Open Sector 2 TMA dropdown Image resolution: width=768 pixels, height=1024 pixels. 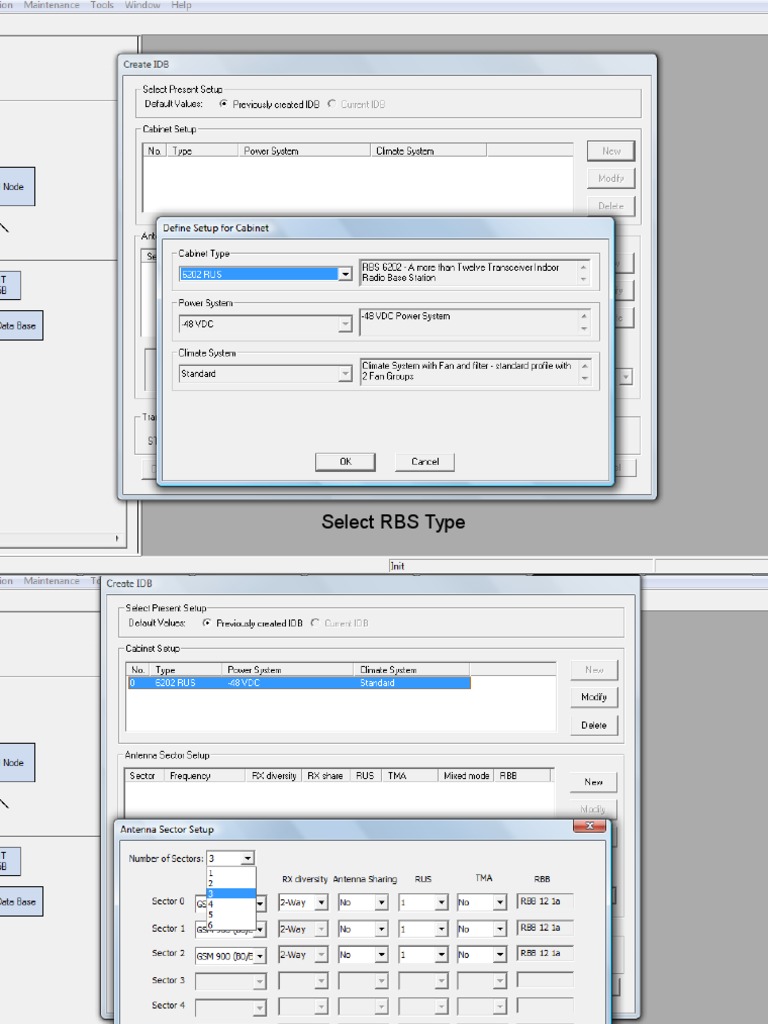500,955
